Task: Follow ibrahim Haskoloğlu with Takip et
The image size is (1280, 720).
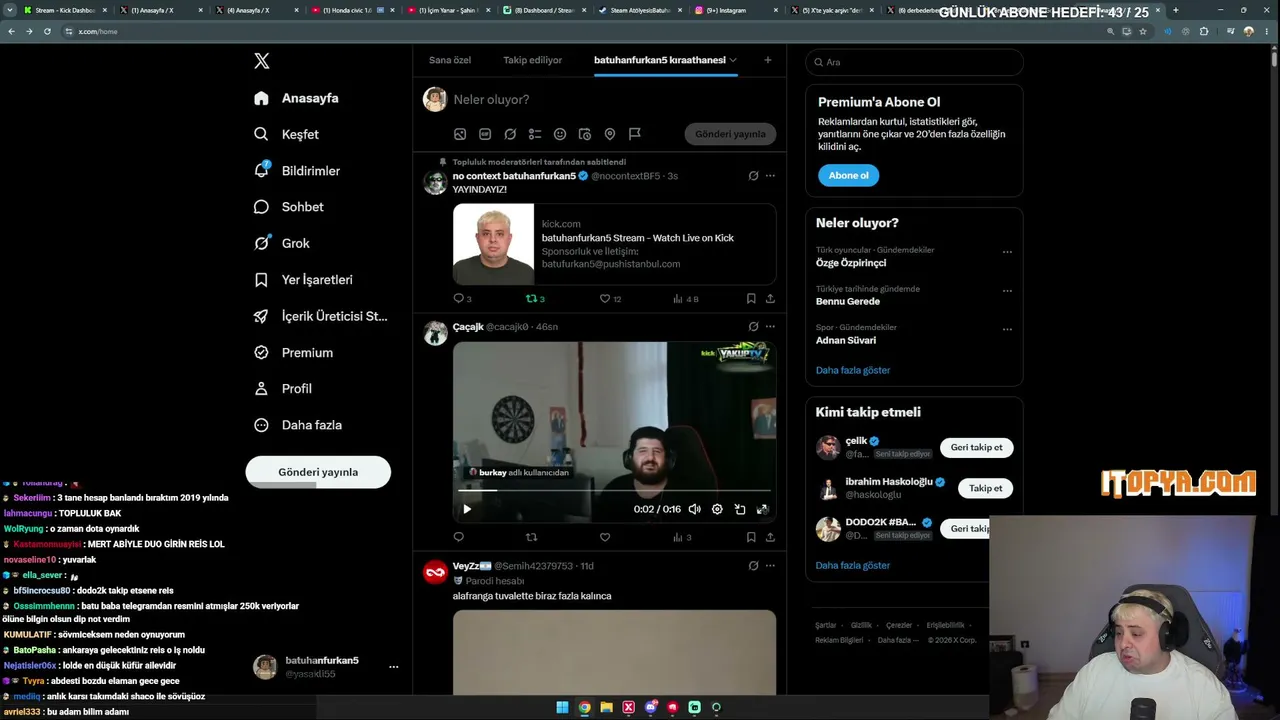Action: [x=986, y=488]
